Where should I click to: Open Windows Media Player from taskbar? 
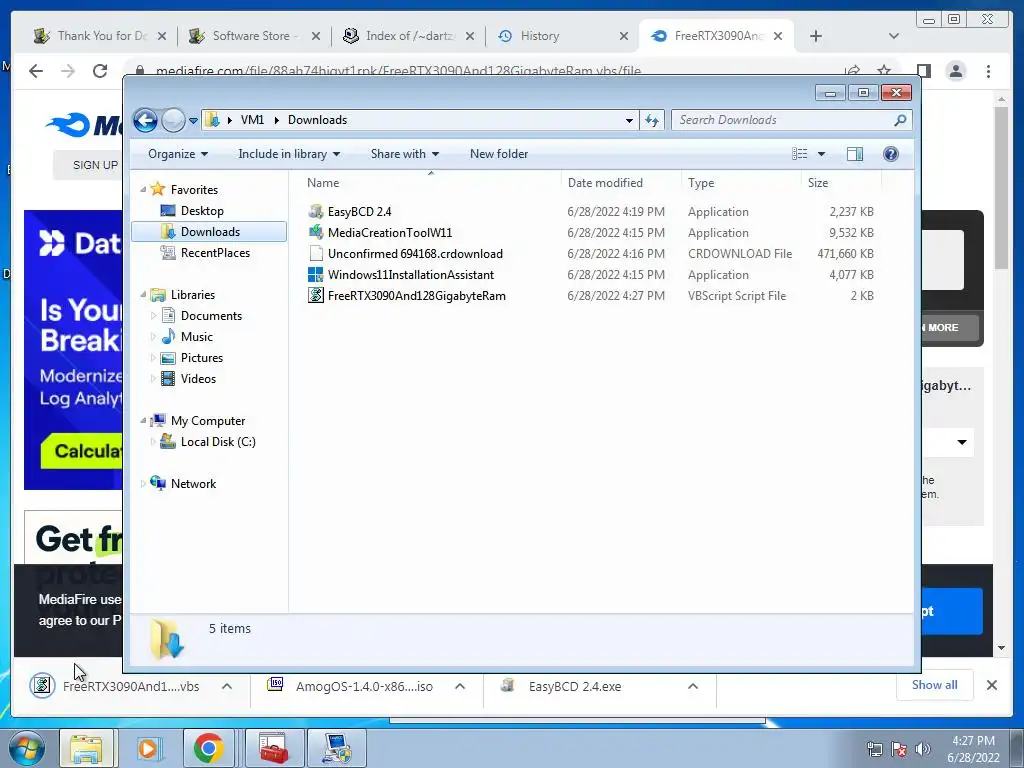(148, 748)
